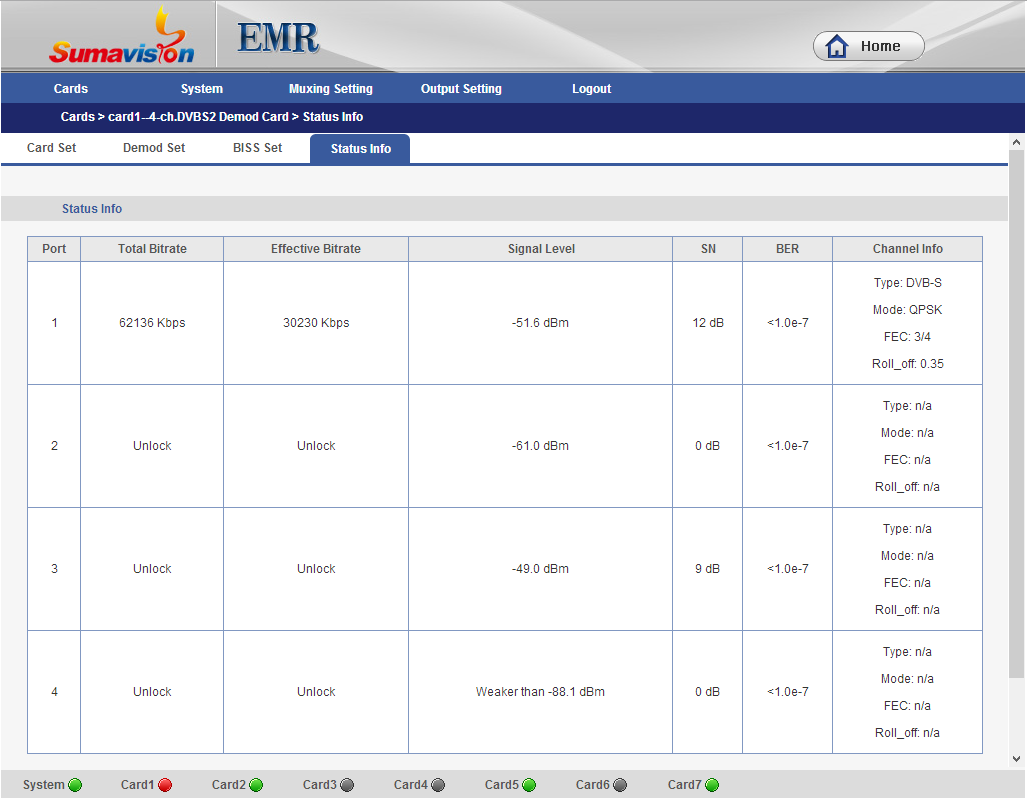
Task: Click the Status Info section heading
Action: coord(92,208)
